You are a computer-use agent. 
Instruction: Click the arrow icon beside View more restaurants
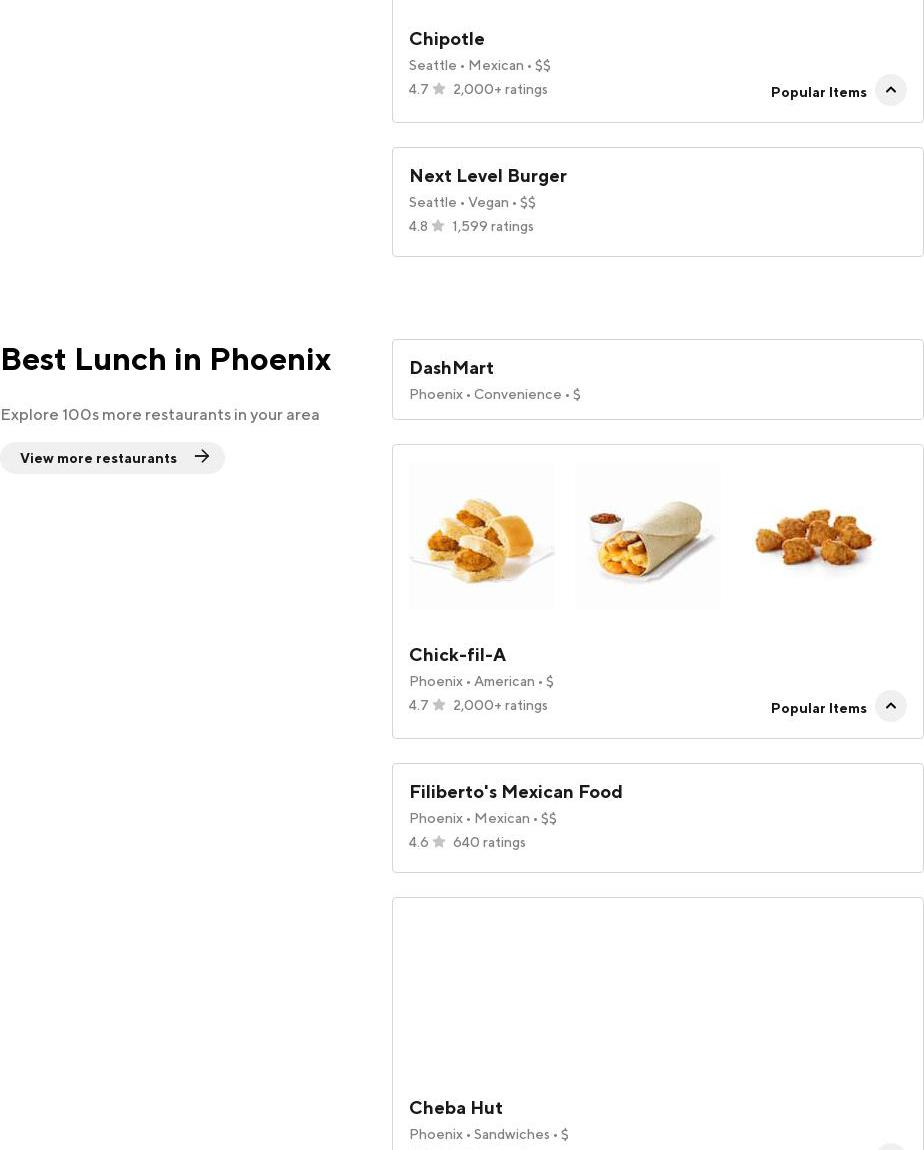coord(202,457)
